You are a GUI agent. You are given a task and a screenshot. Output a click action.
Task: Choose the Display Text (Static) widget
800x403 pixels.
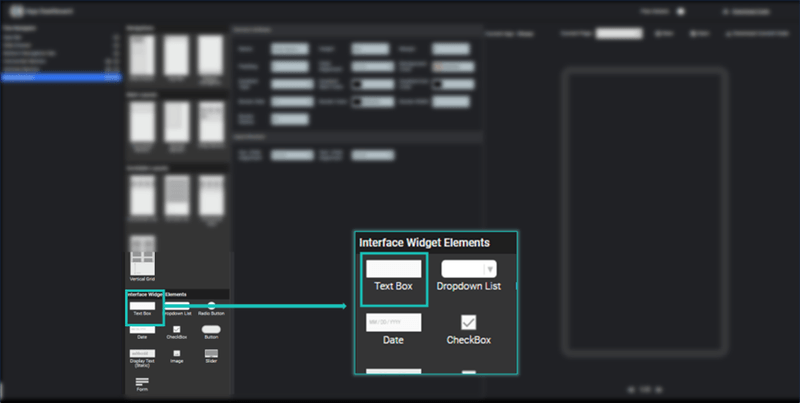(142, 354)
